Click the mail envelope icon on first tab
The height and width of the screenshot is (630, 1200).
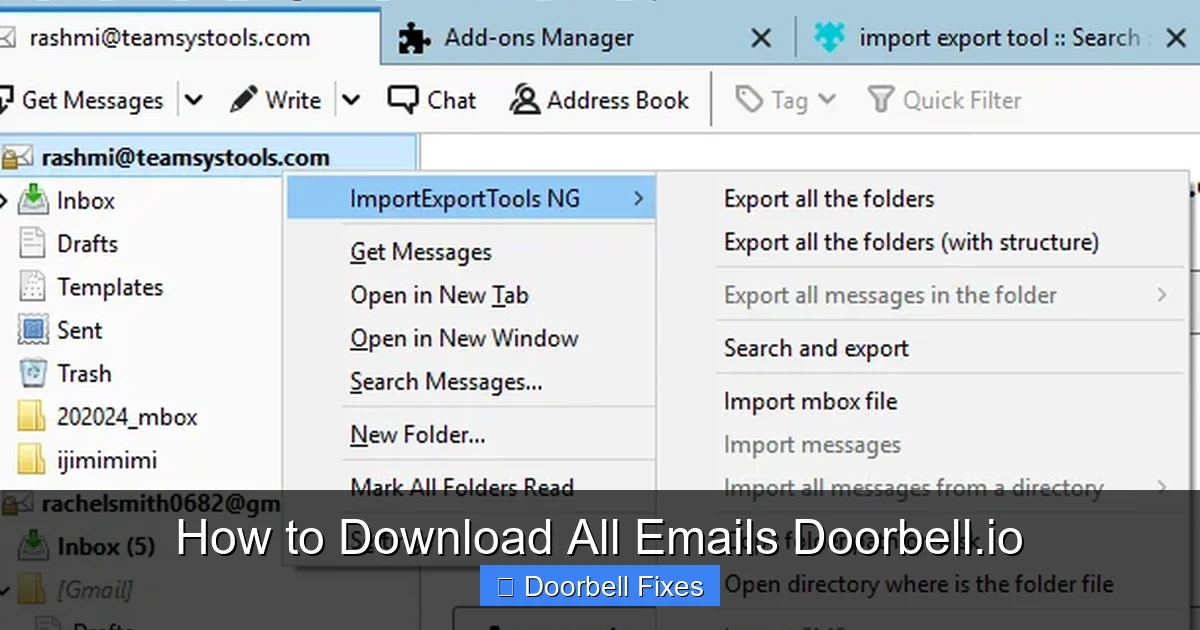(x=7, y=38)
